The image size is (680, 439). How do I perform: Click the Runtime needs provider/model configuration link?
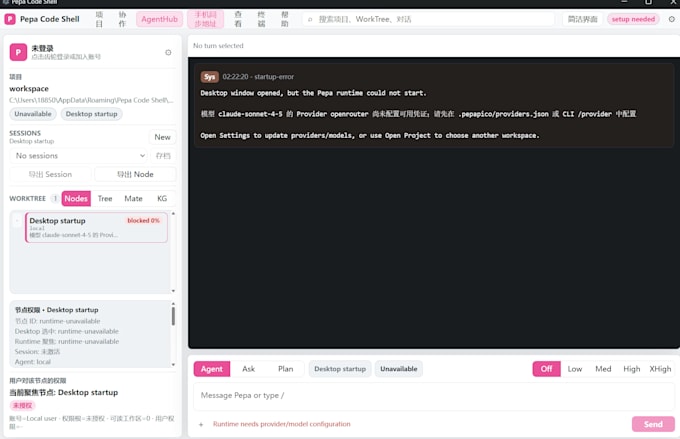pos(281,424)
